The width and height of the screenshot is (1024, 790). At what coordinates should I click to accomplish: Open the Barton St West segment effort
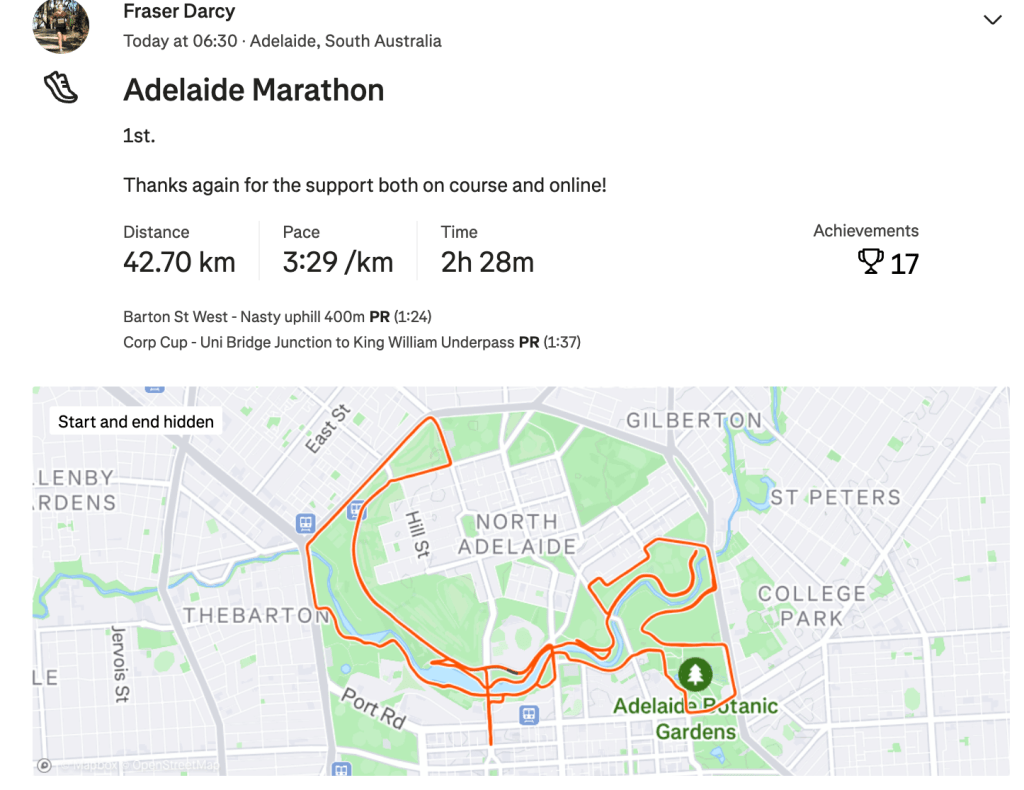[277, 317]
